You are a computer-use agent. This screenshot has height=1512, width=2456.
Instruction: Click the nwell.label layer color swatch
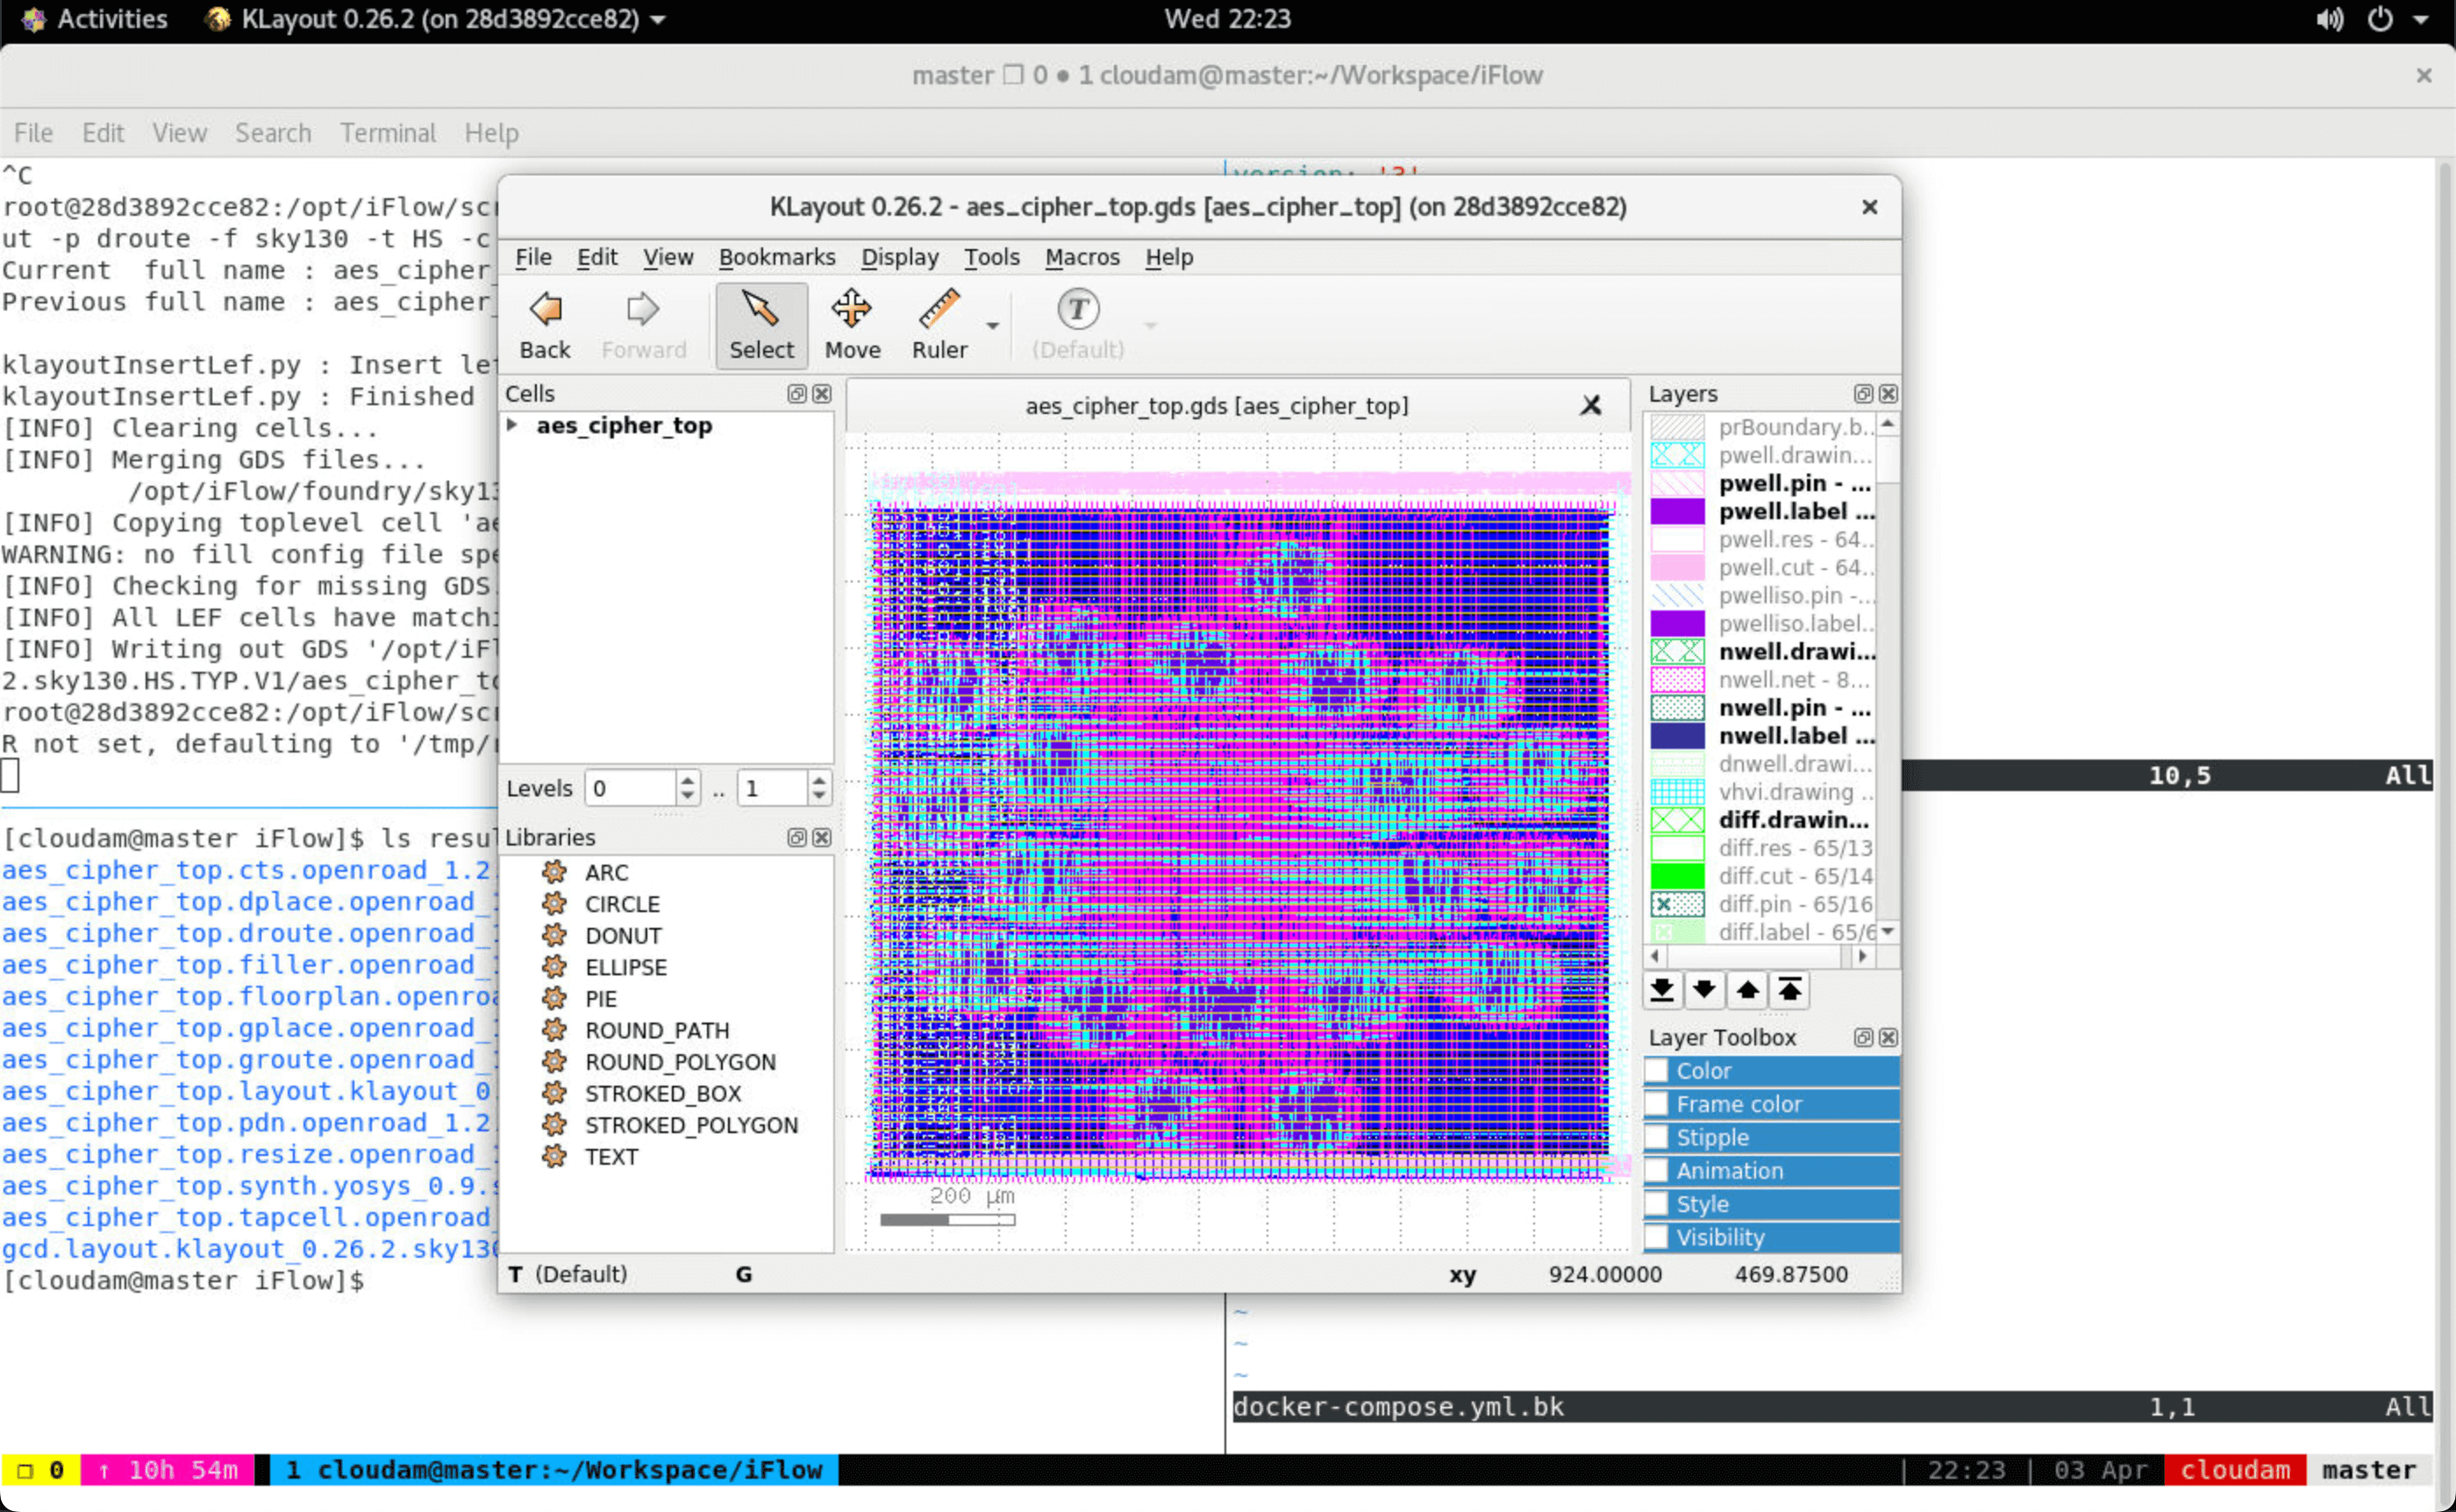click(x=1677, y=736)
